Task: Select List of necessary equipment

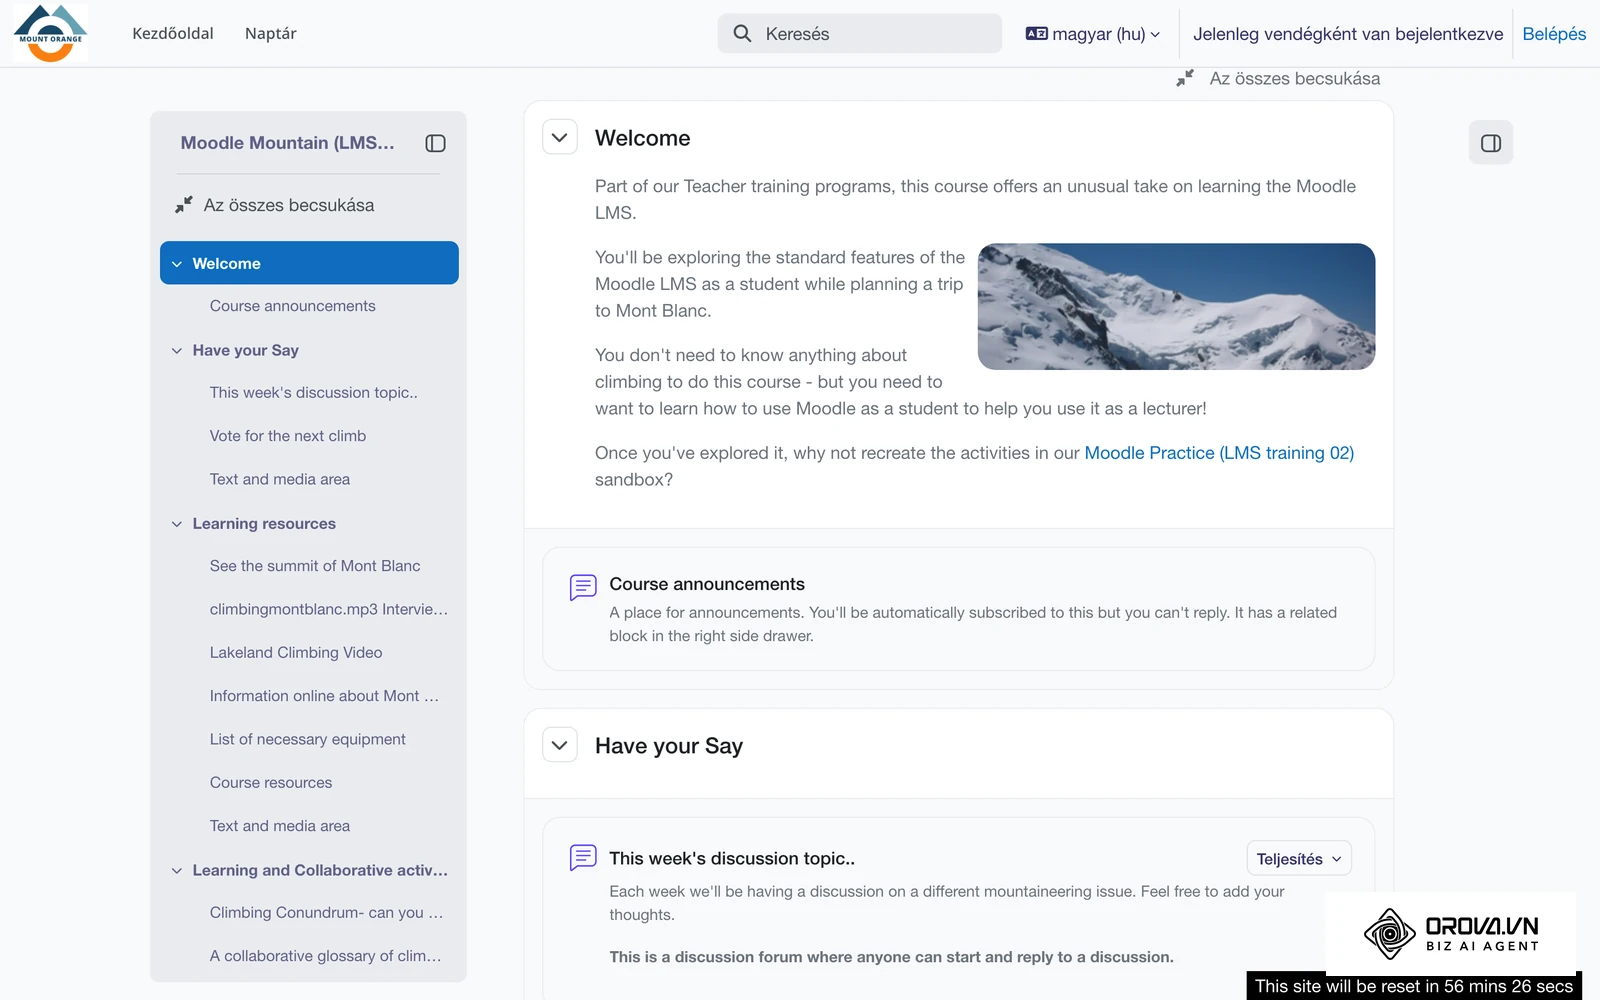Action: tap(308, 739)
